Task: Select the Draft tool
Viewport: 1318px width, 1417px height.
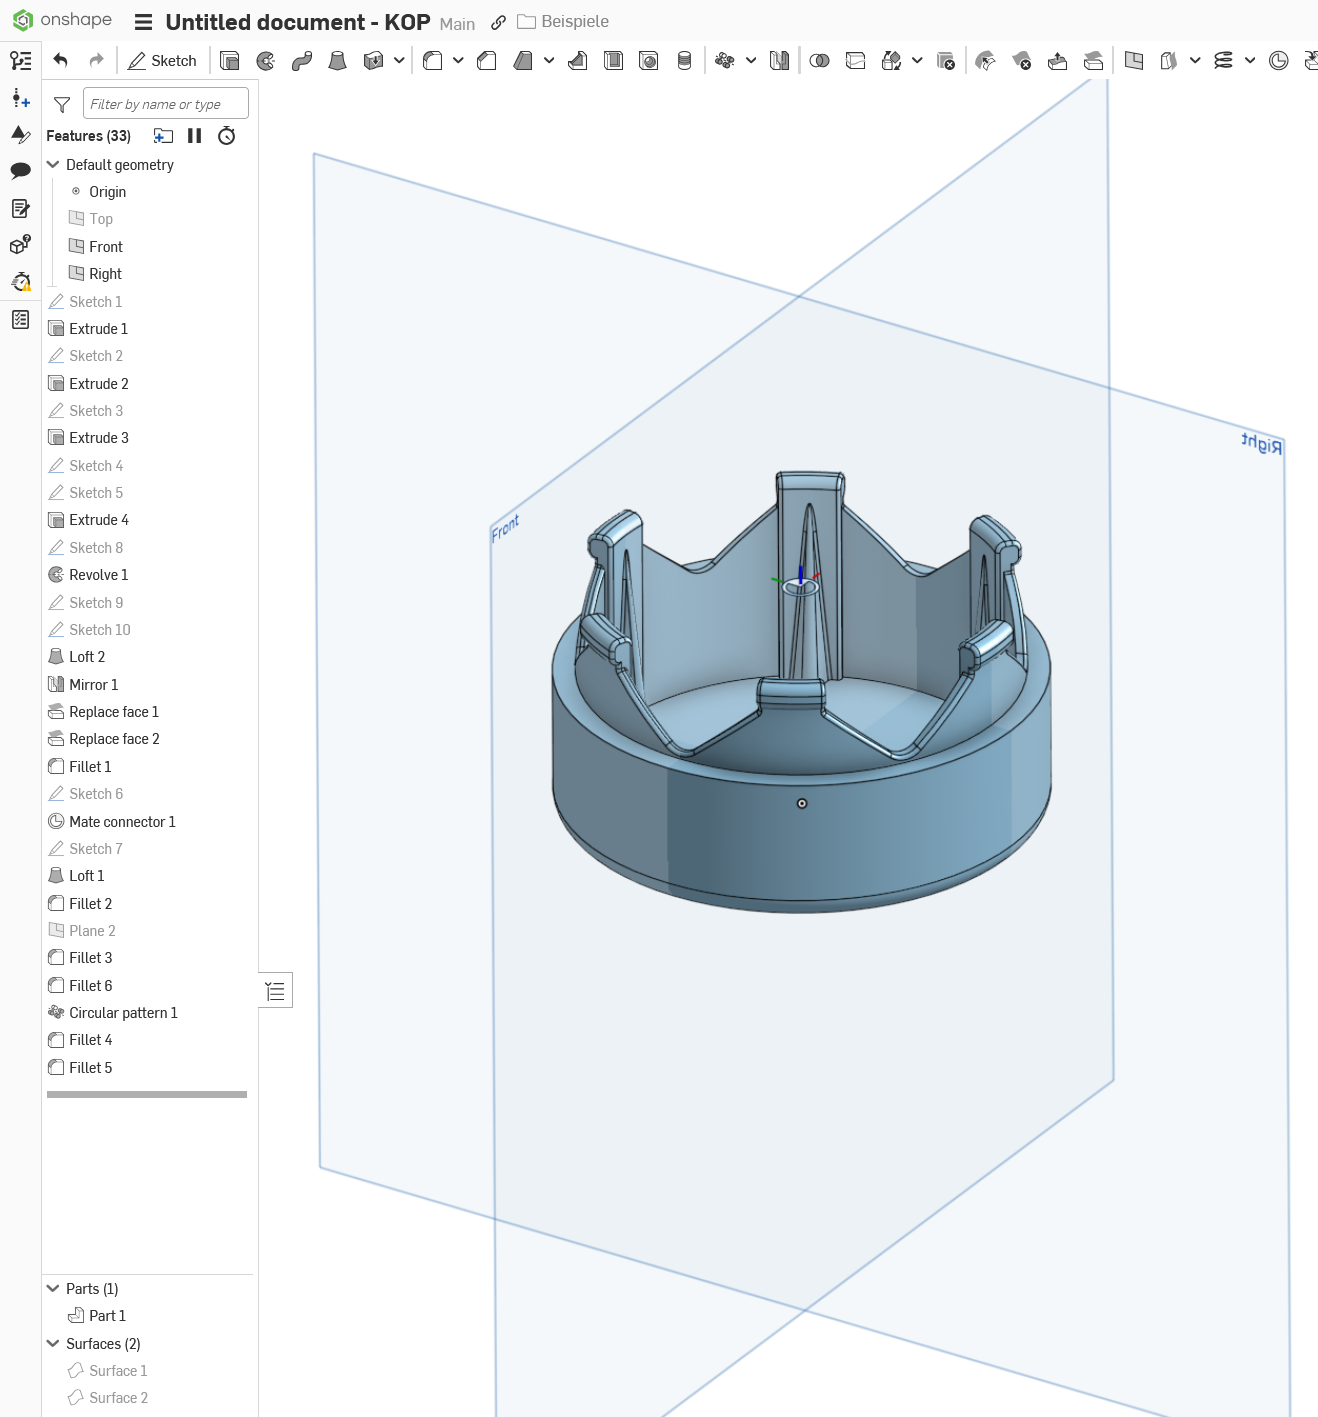Action: point(523,61)
